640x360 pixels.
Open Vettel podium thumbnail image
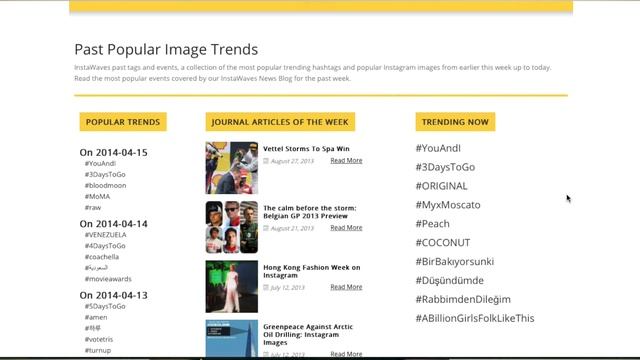[232, 168]
